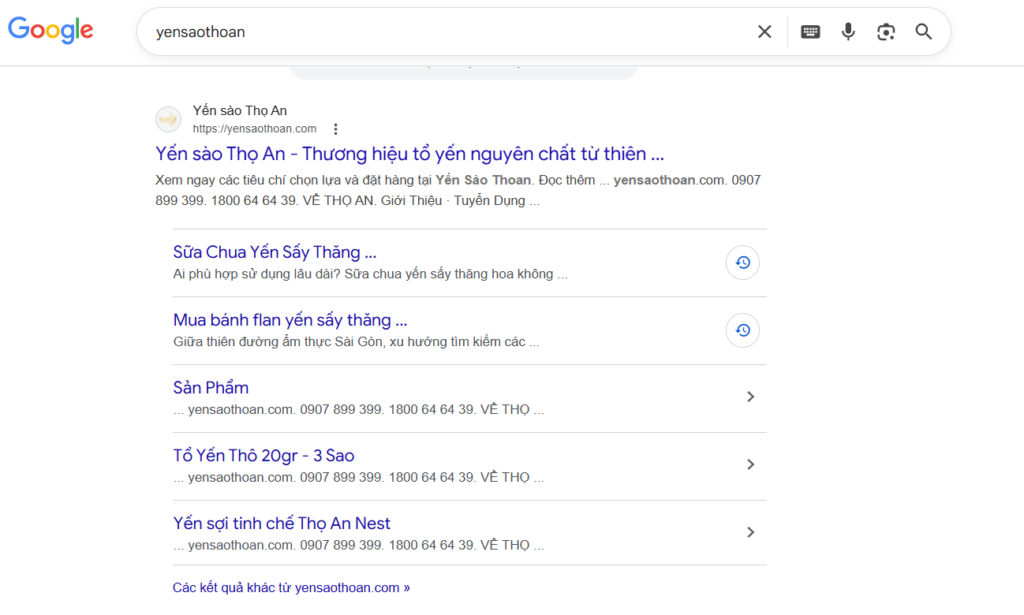Open the on-screen keyboard input tool
The height and width of the screenshot is (615, 1024).
(x=810, y=31)
